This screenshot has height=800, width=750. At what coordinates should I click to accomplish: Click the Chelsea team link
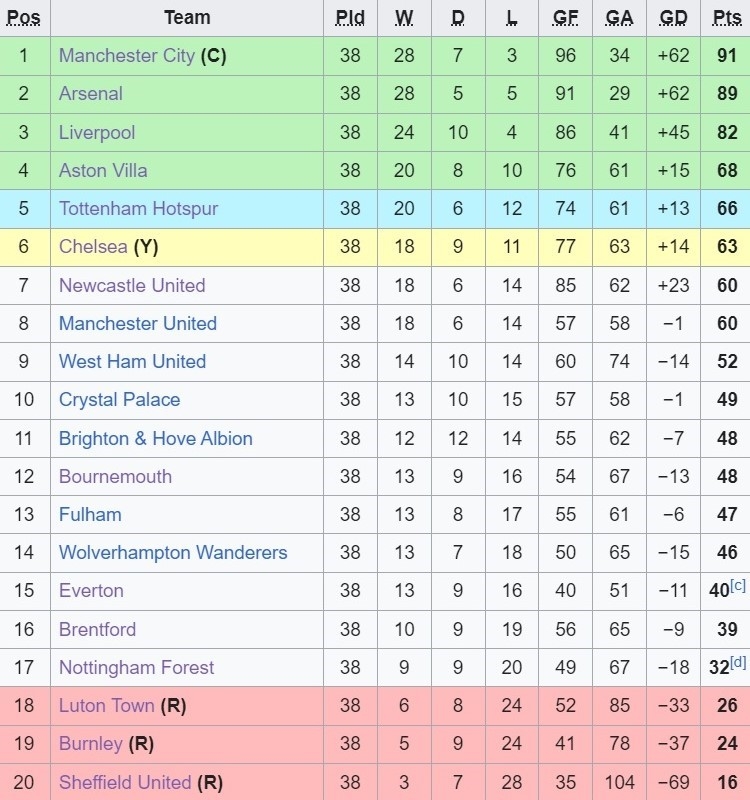click(x=93, y=247)
